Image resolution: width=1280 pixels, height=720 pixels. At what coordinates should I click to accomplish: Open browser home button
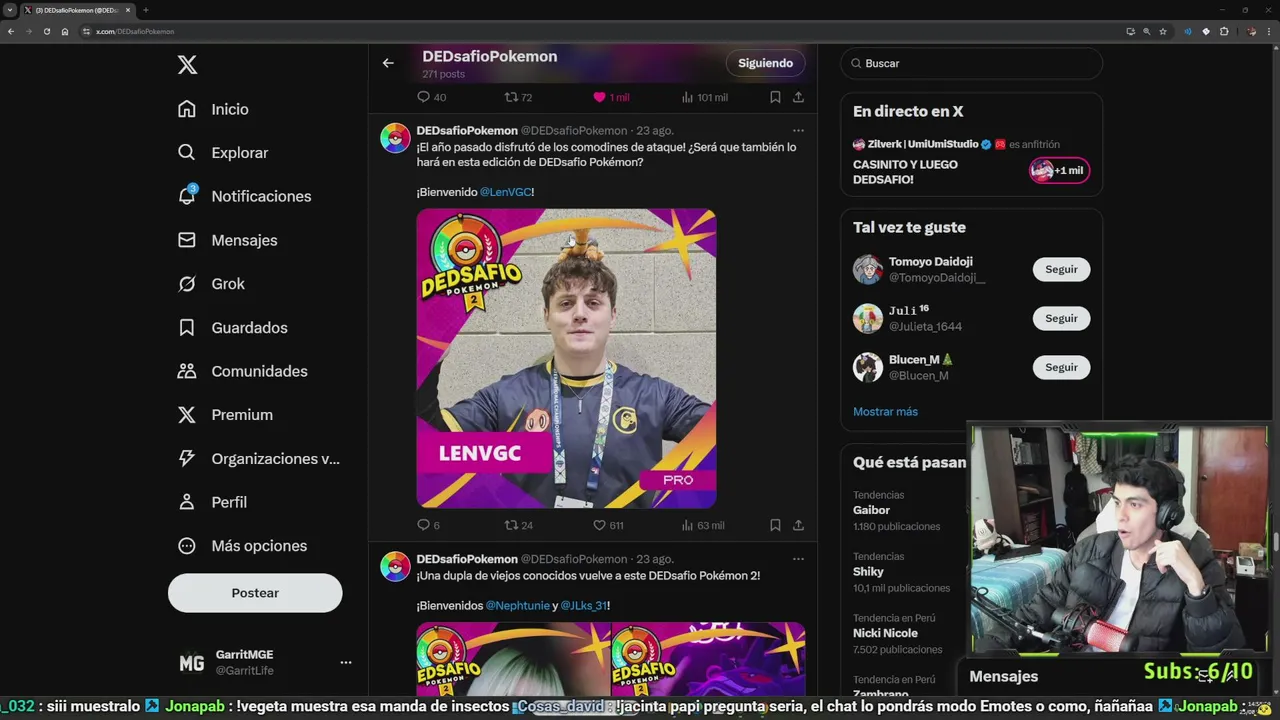tap(65, 31)
